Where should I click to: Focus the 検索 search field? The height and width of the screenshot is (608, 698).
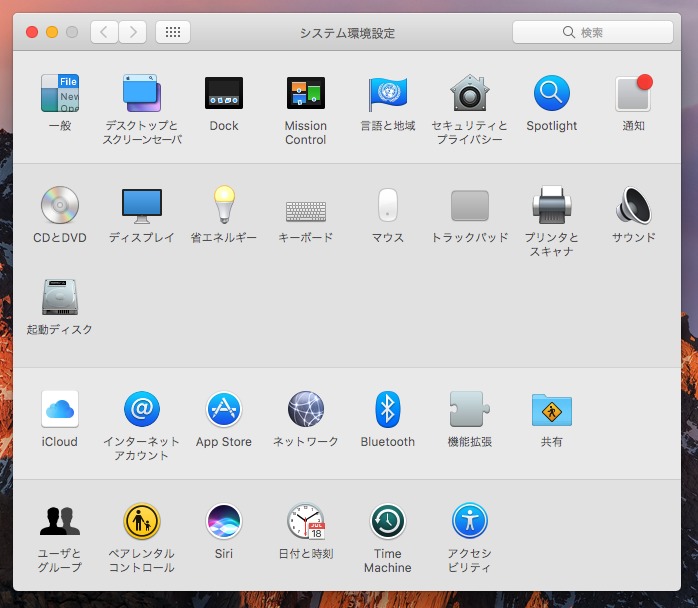click(x=593, y=32)
